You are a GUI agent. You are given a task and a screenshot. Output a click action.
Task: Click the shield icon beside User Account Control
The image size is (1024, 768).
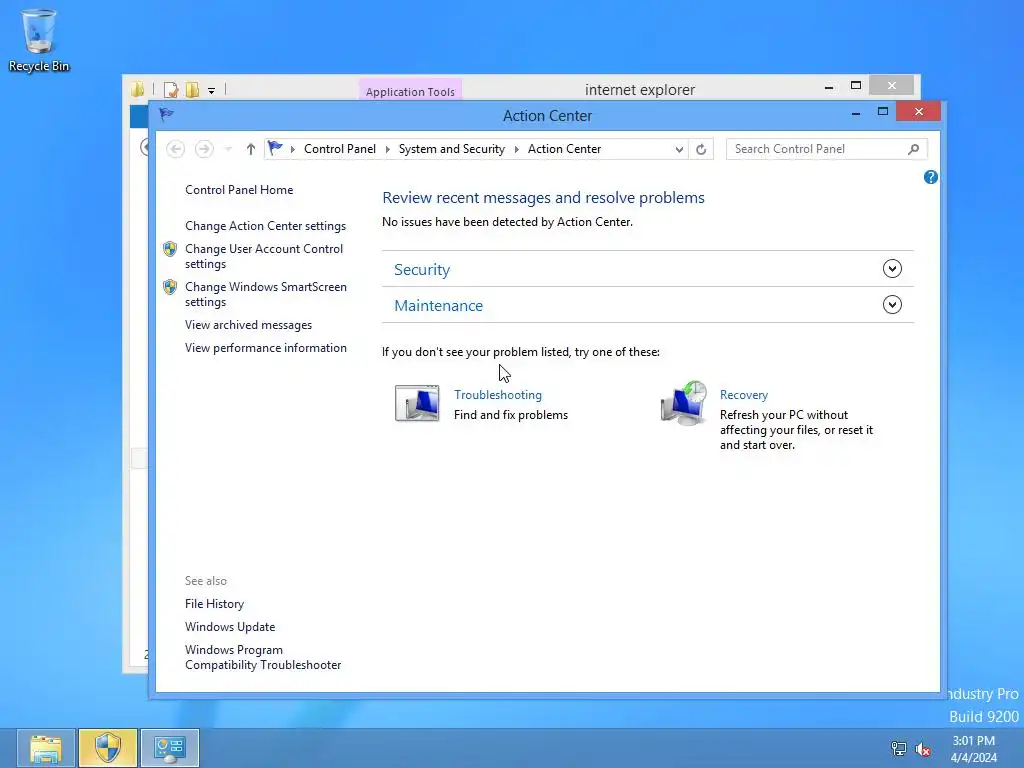170,249
